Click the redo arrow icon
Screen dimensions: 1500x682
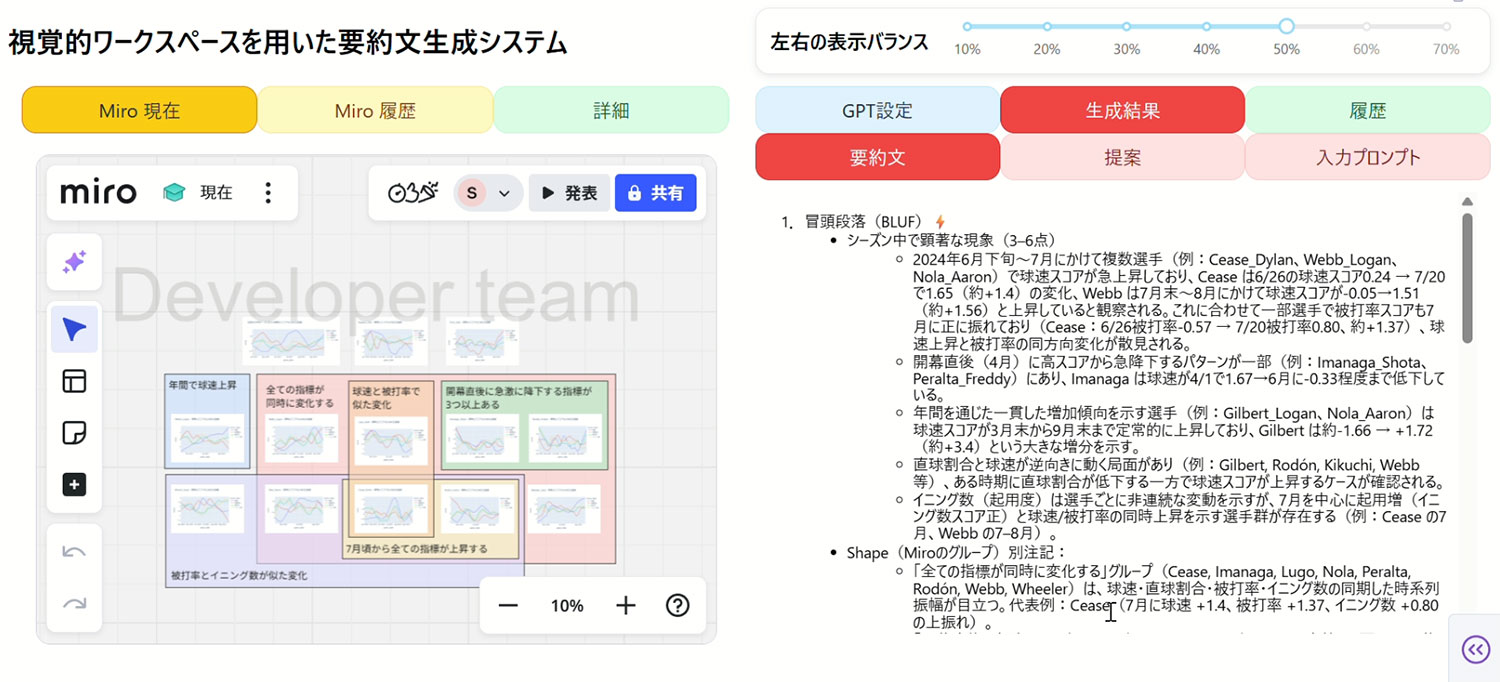pos(75,603)
